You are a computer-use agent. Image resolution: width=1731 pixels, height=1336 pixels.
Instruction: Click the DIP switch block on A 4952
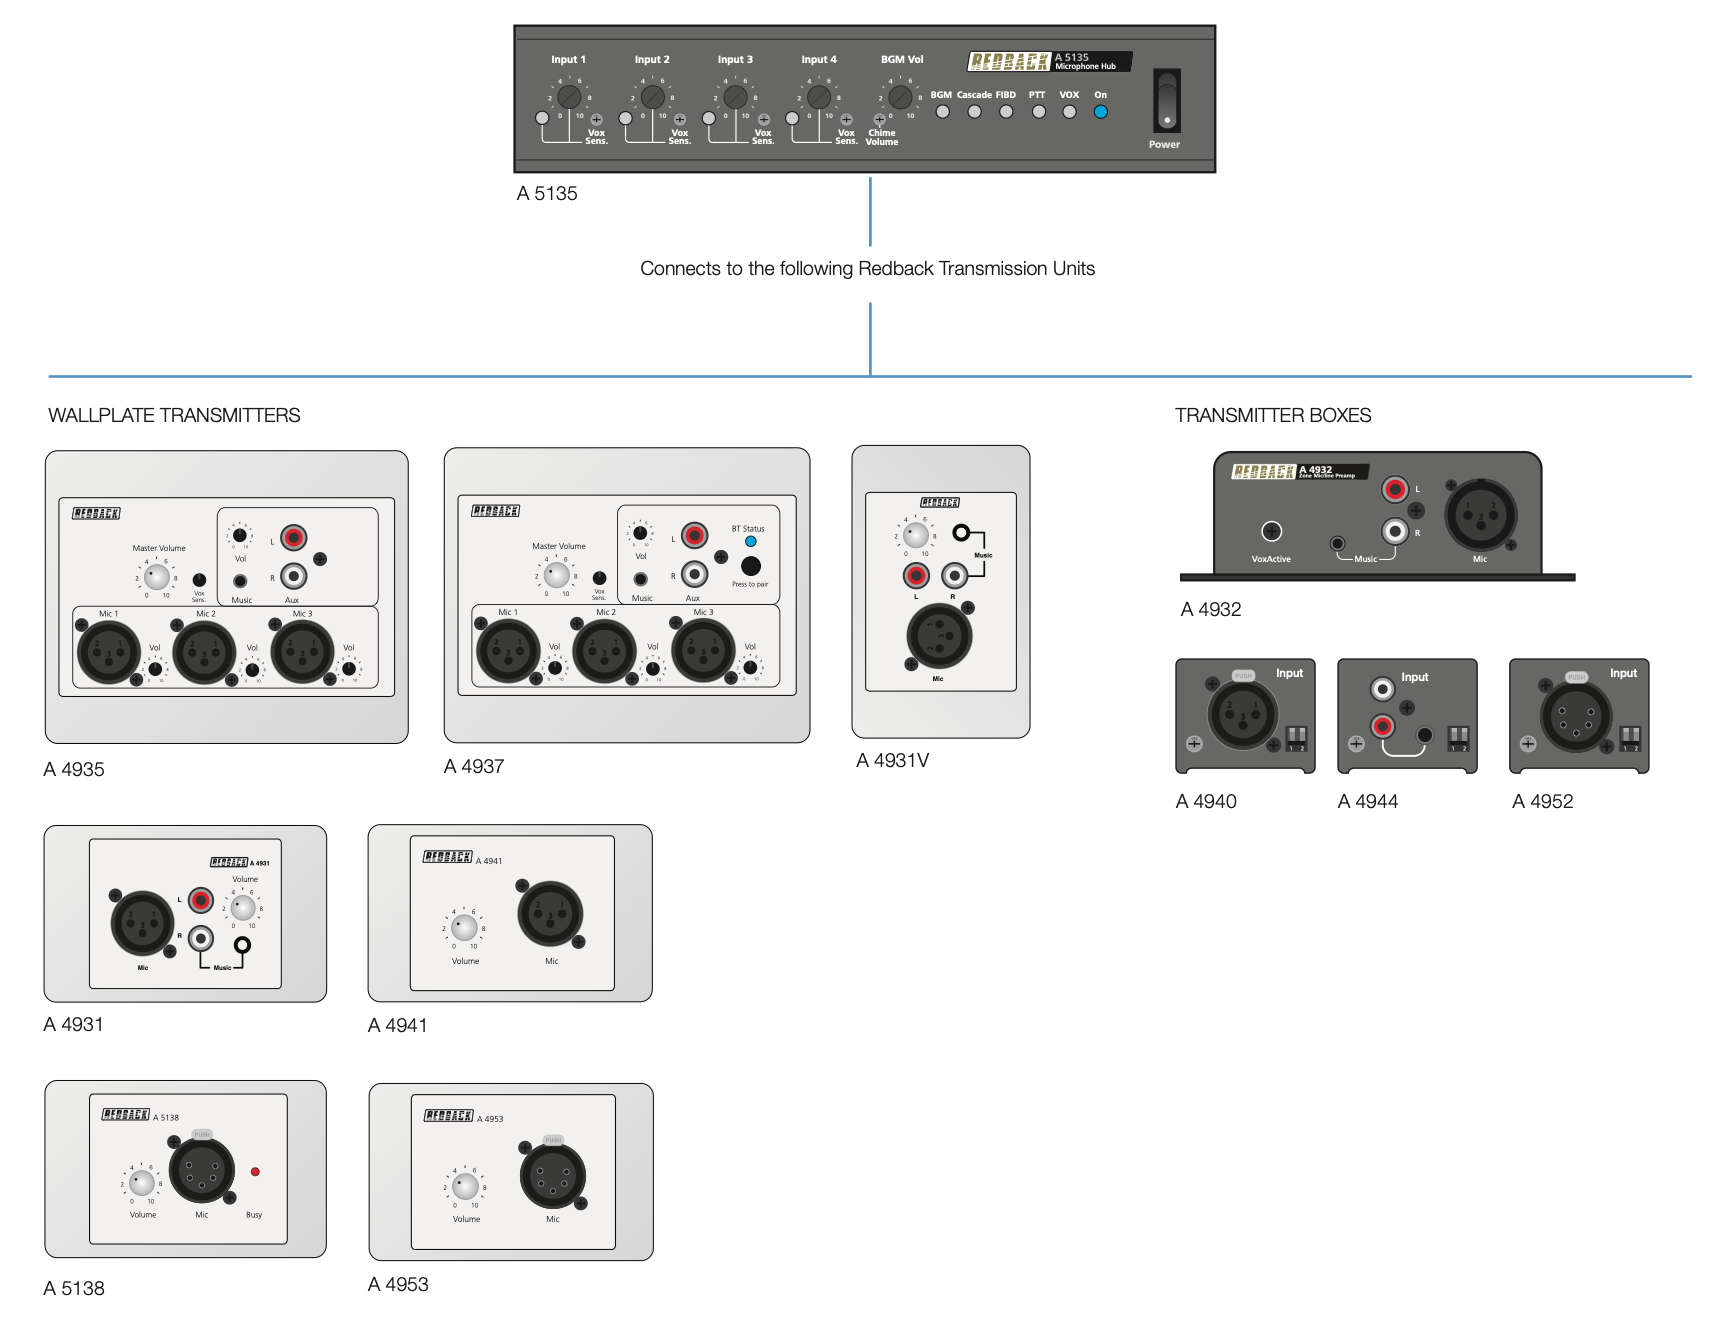pyautogui.click(x=1630, y=738)
